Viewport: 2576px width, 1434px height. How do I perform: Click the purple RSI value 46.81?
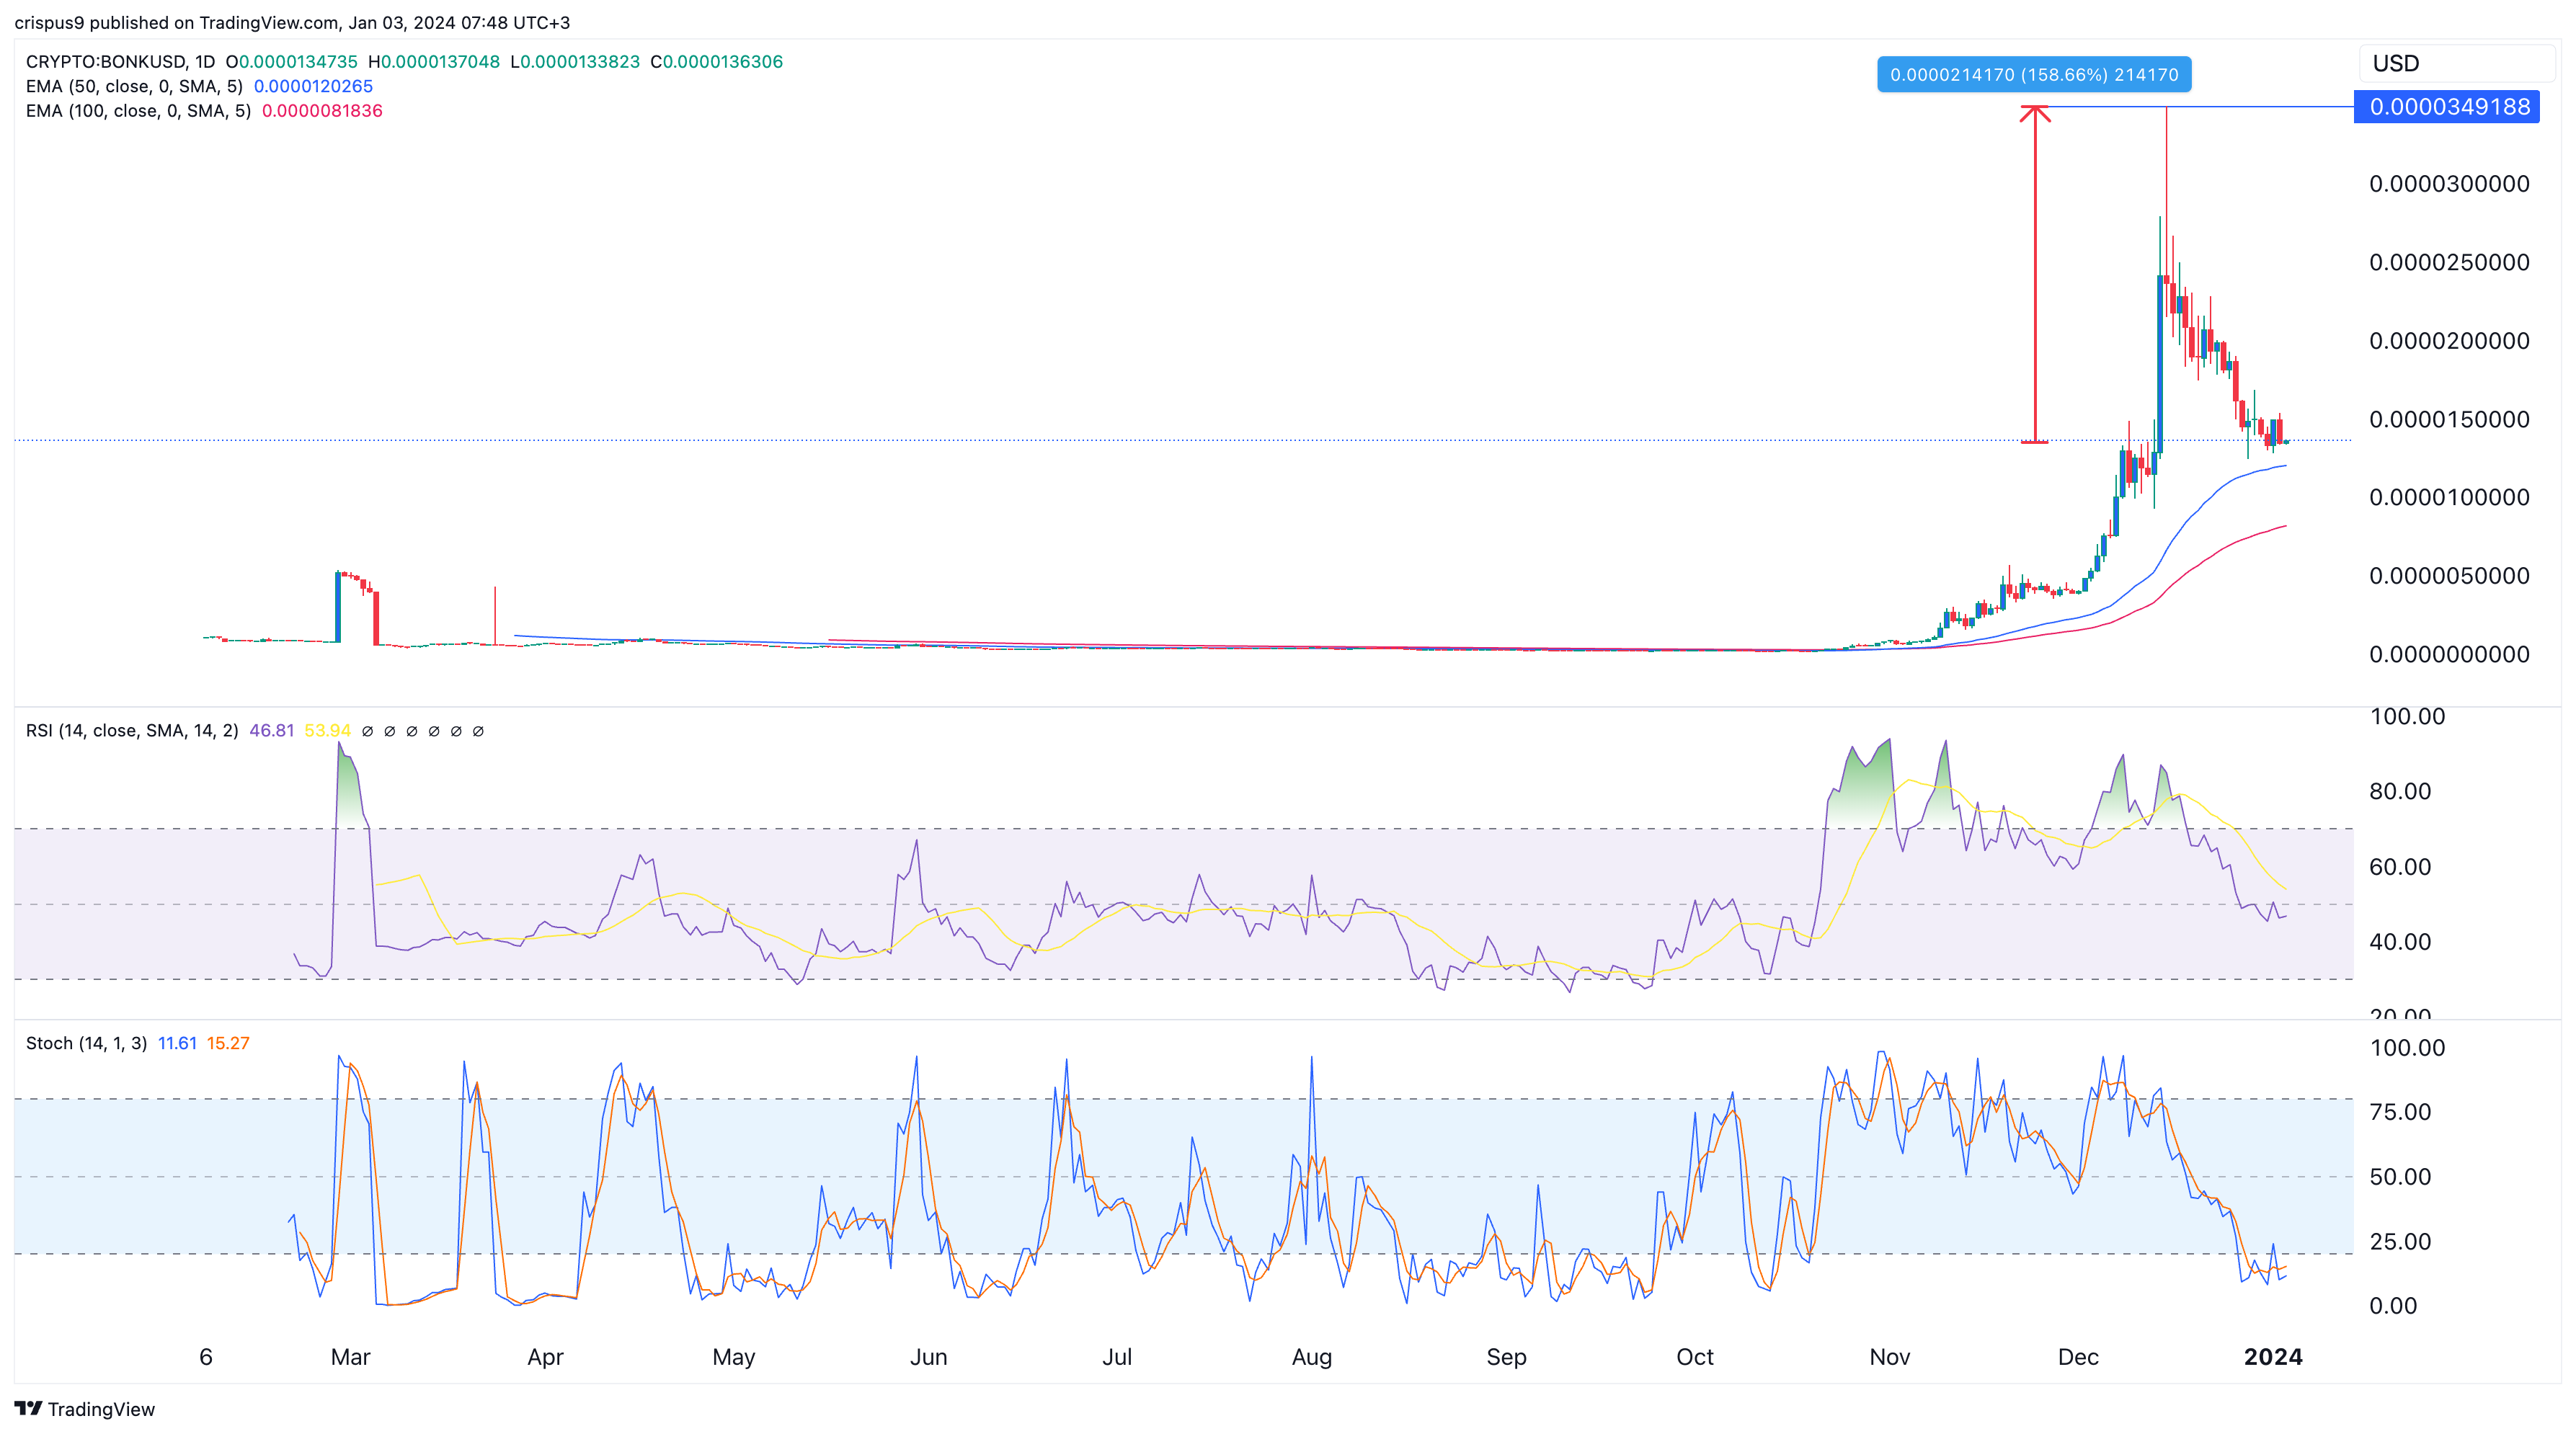pyautogui.click(x=272, y=730)
